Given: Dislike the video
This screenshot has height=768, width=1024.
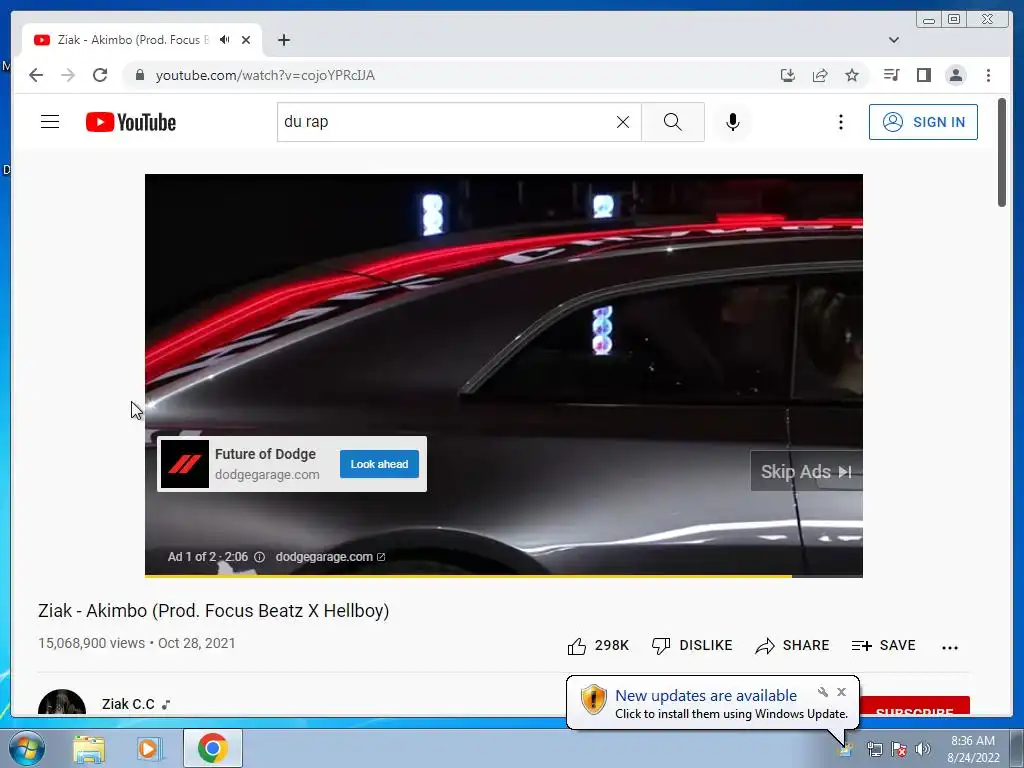Looking at the screenshot, I should coord(692,646).
